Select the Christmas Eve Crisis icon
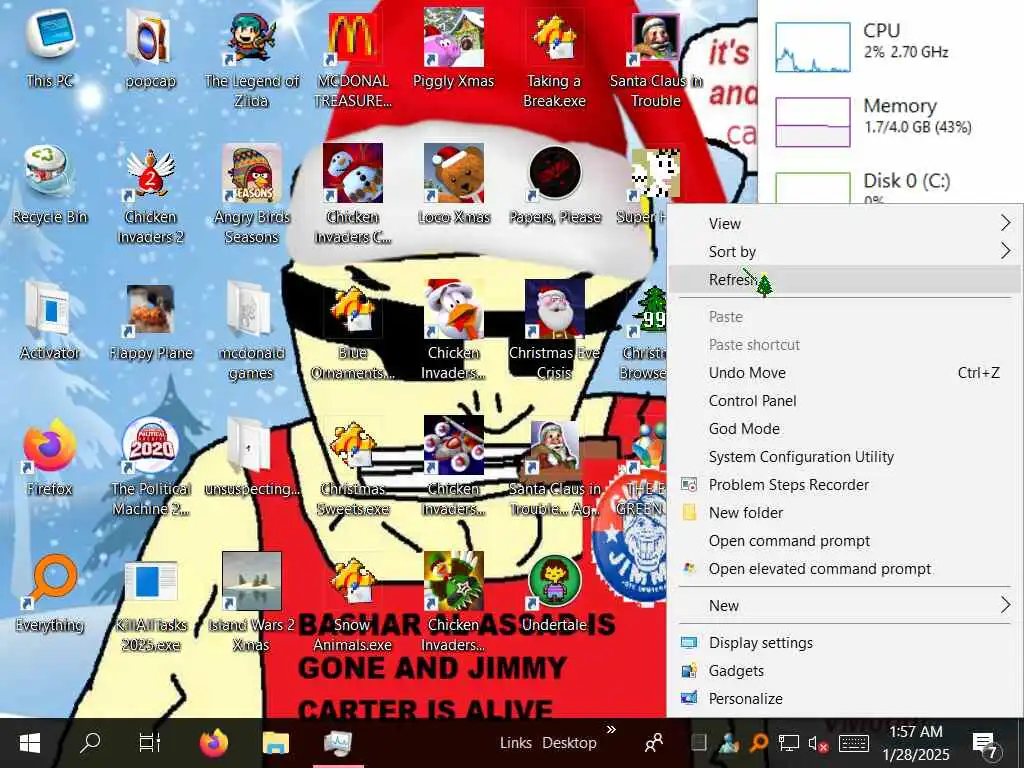 [x=554, y=331]
